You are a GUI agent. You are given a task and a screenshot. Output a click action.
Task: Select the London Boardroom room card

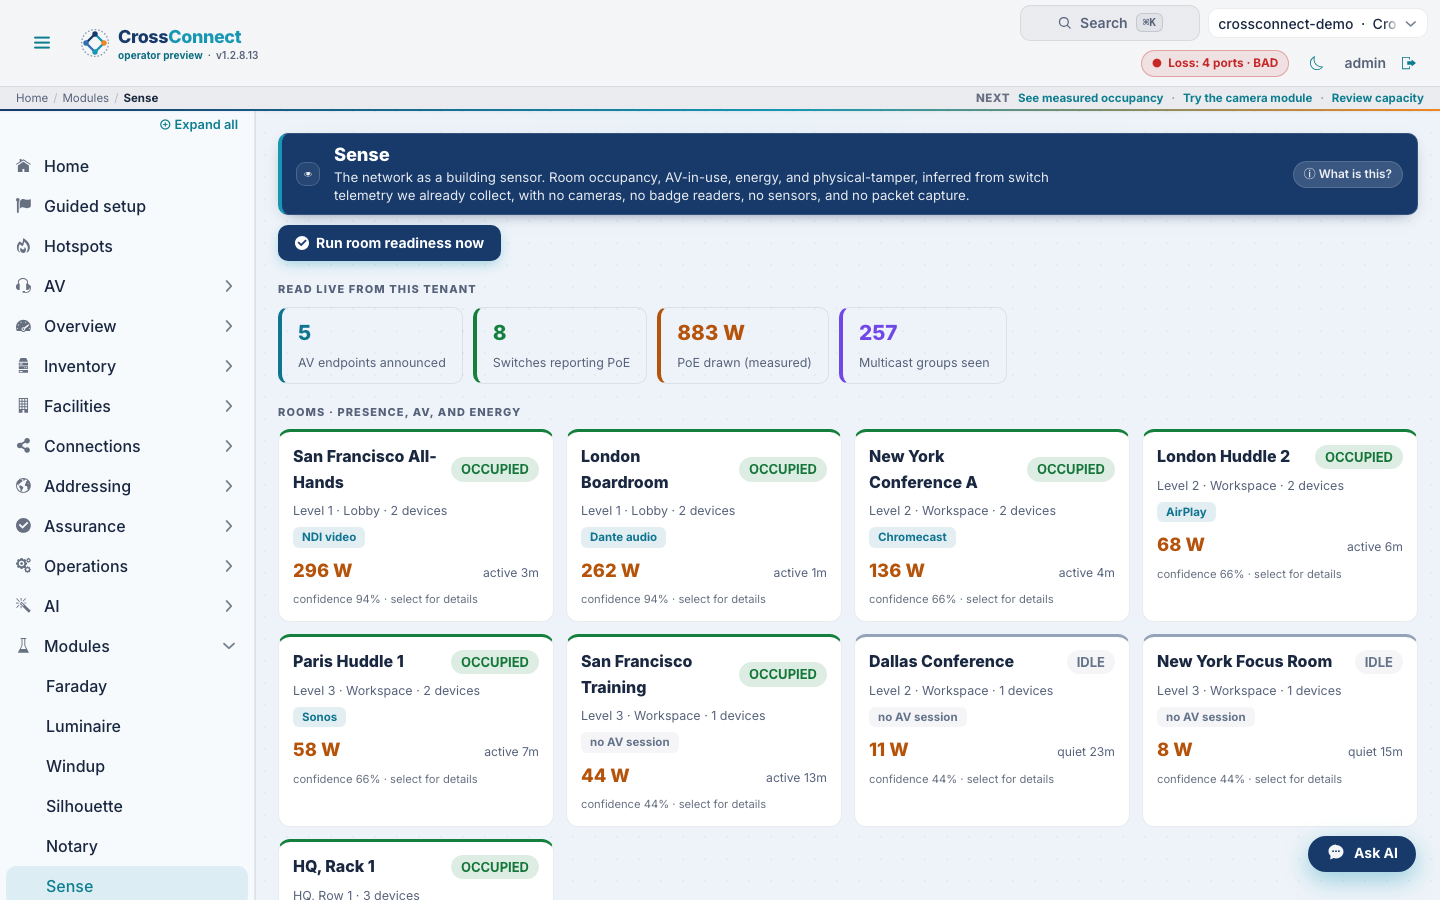tap(704, 526)
